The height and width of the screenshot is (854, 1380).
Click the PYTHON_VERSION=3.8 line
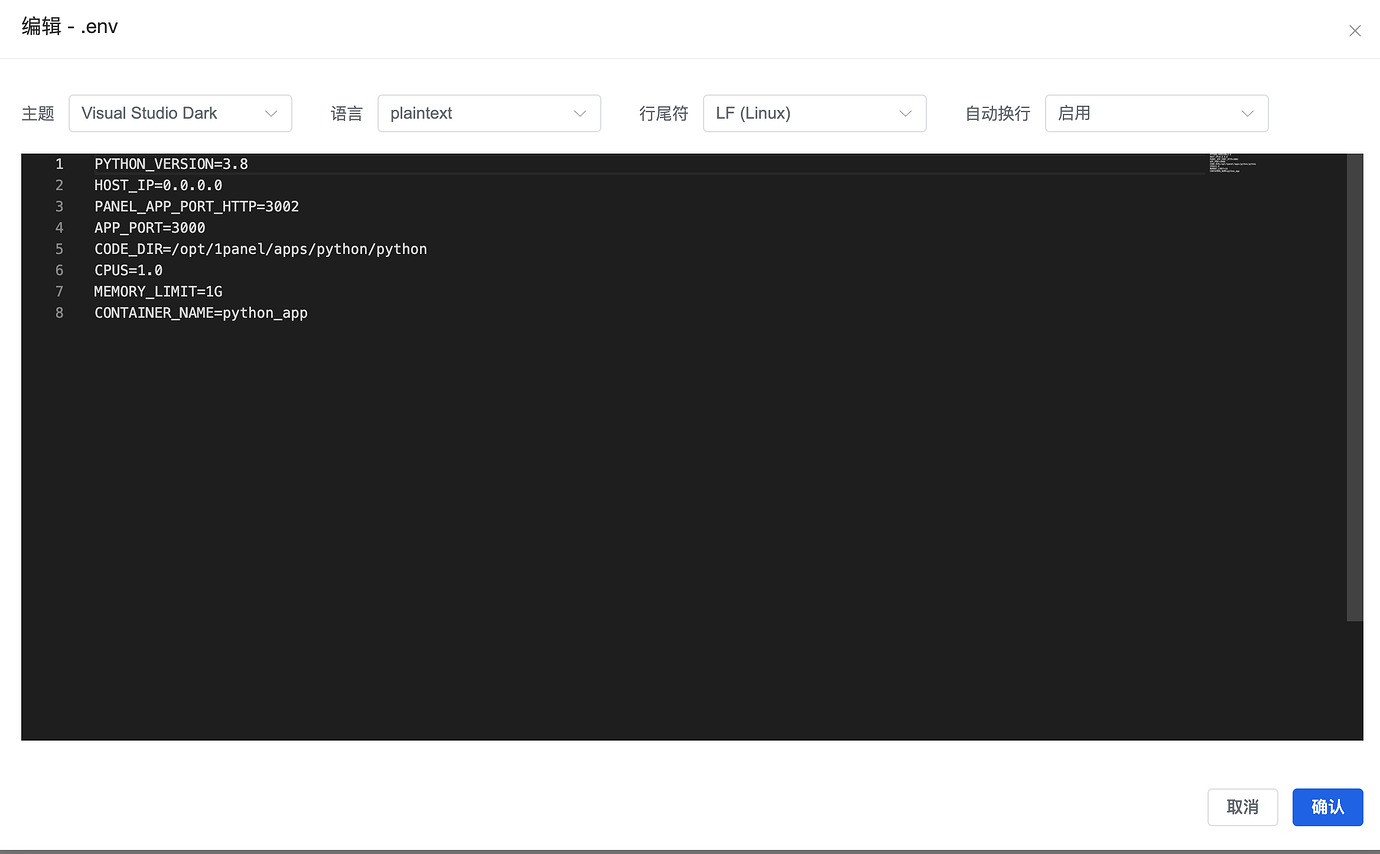click(x=170, y=163)
